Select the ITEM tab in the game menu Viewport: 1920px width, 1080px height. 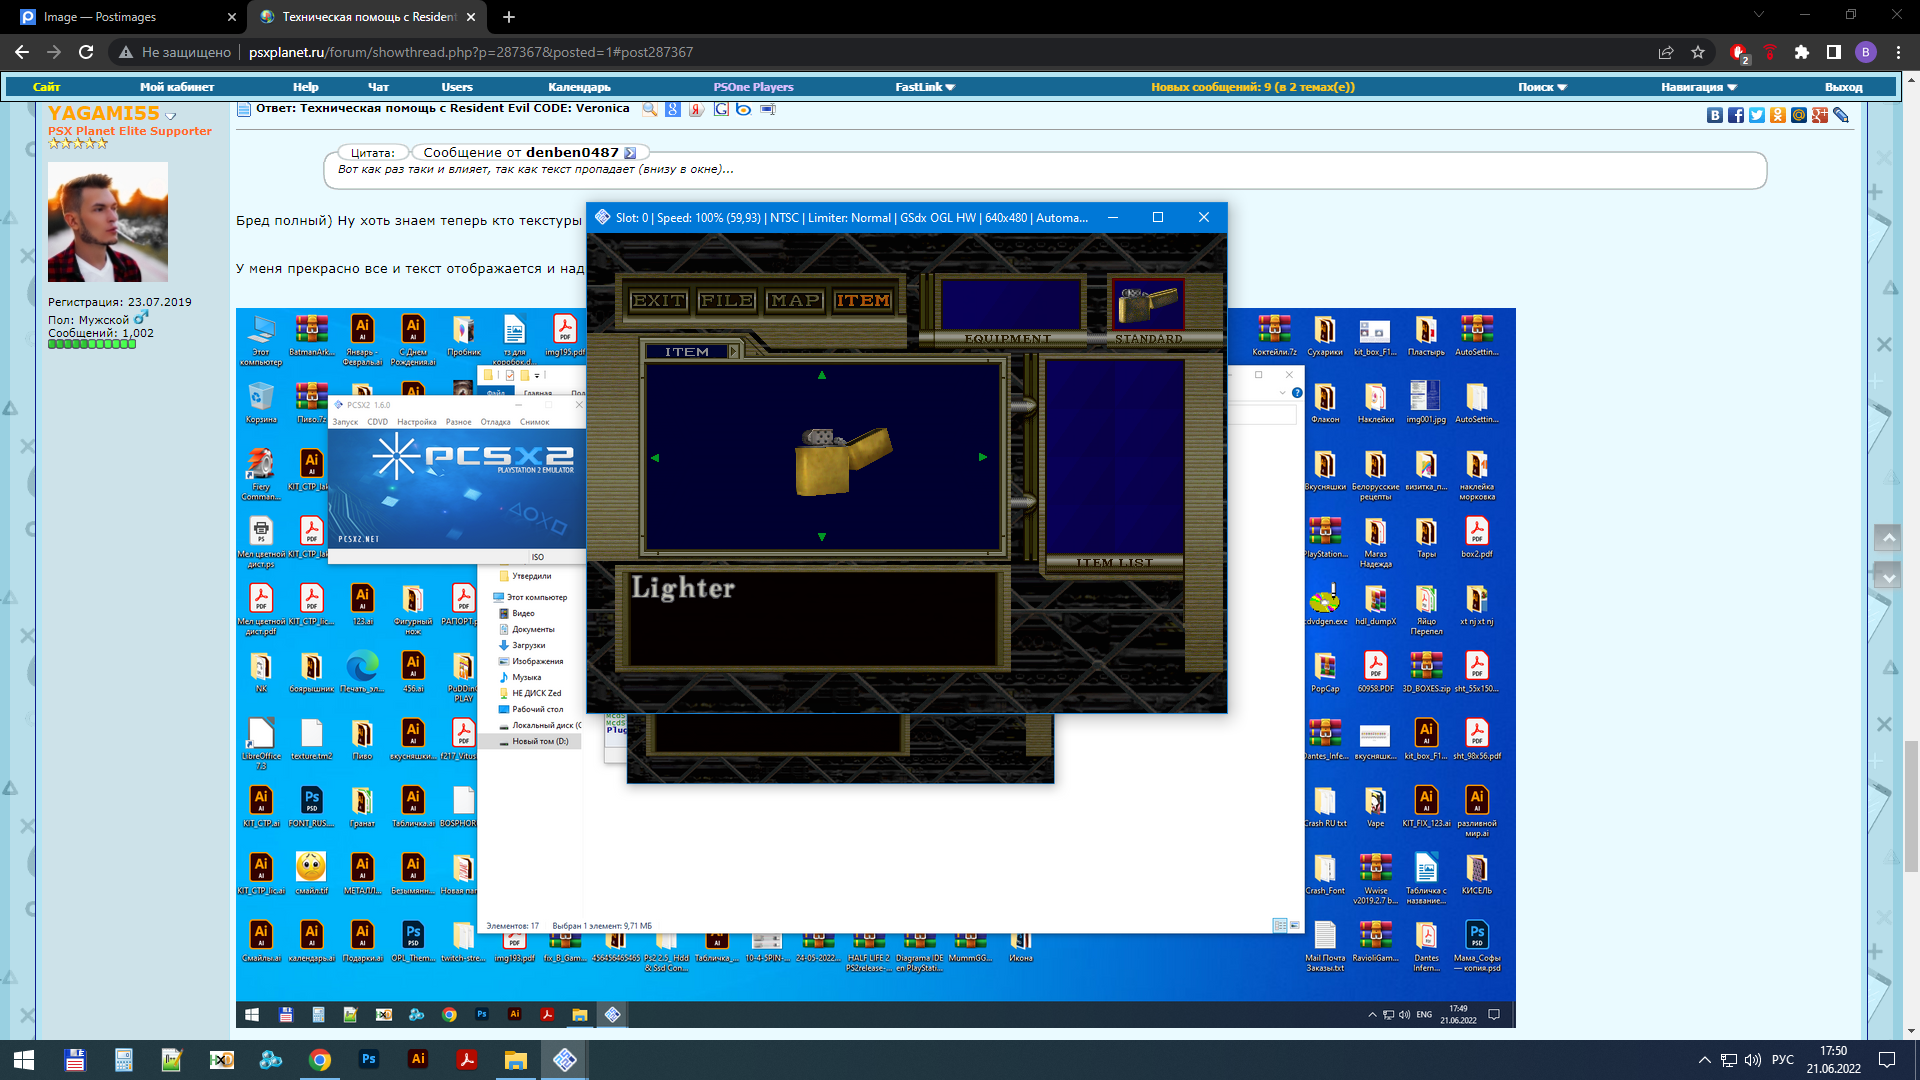pyautogui.click(x=863, y=300)
